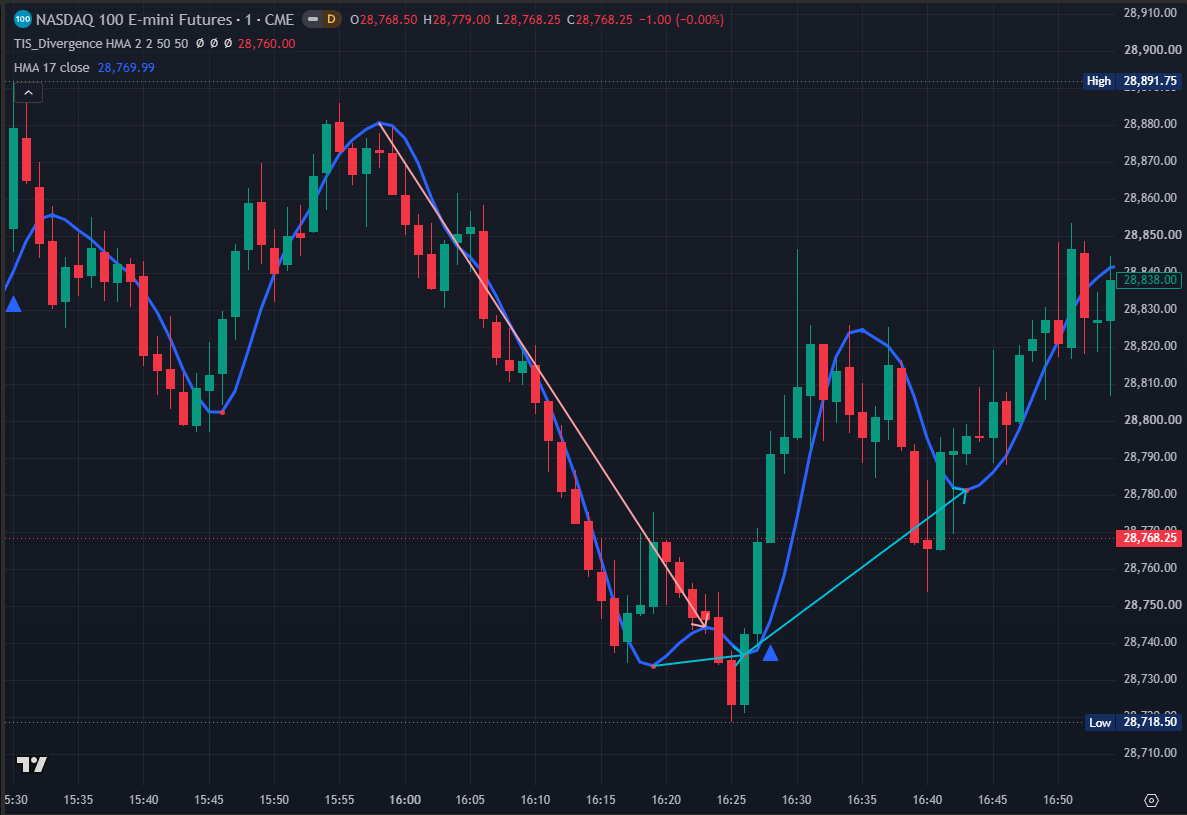The image size is (1187, 815).
Task: Click the NASDAQ 100 symbol logo icon
Action: click(23, 20)
